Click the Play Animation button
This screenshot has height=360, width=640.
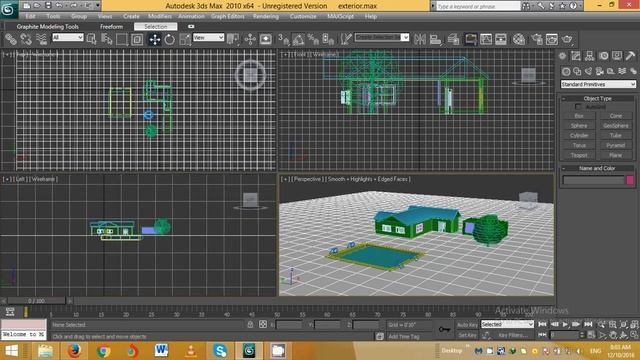(x=565, y=324)
